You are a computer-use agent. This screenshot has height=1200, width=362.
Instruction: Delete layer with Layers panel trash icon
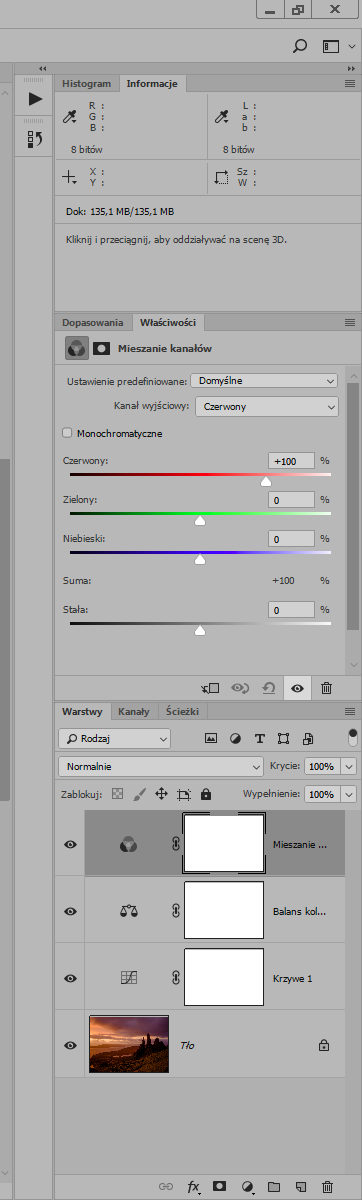click(326, 1187)
